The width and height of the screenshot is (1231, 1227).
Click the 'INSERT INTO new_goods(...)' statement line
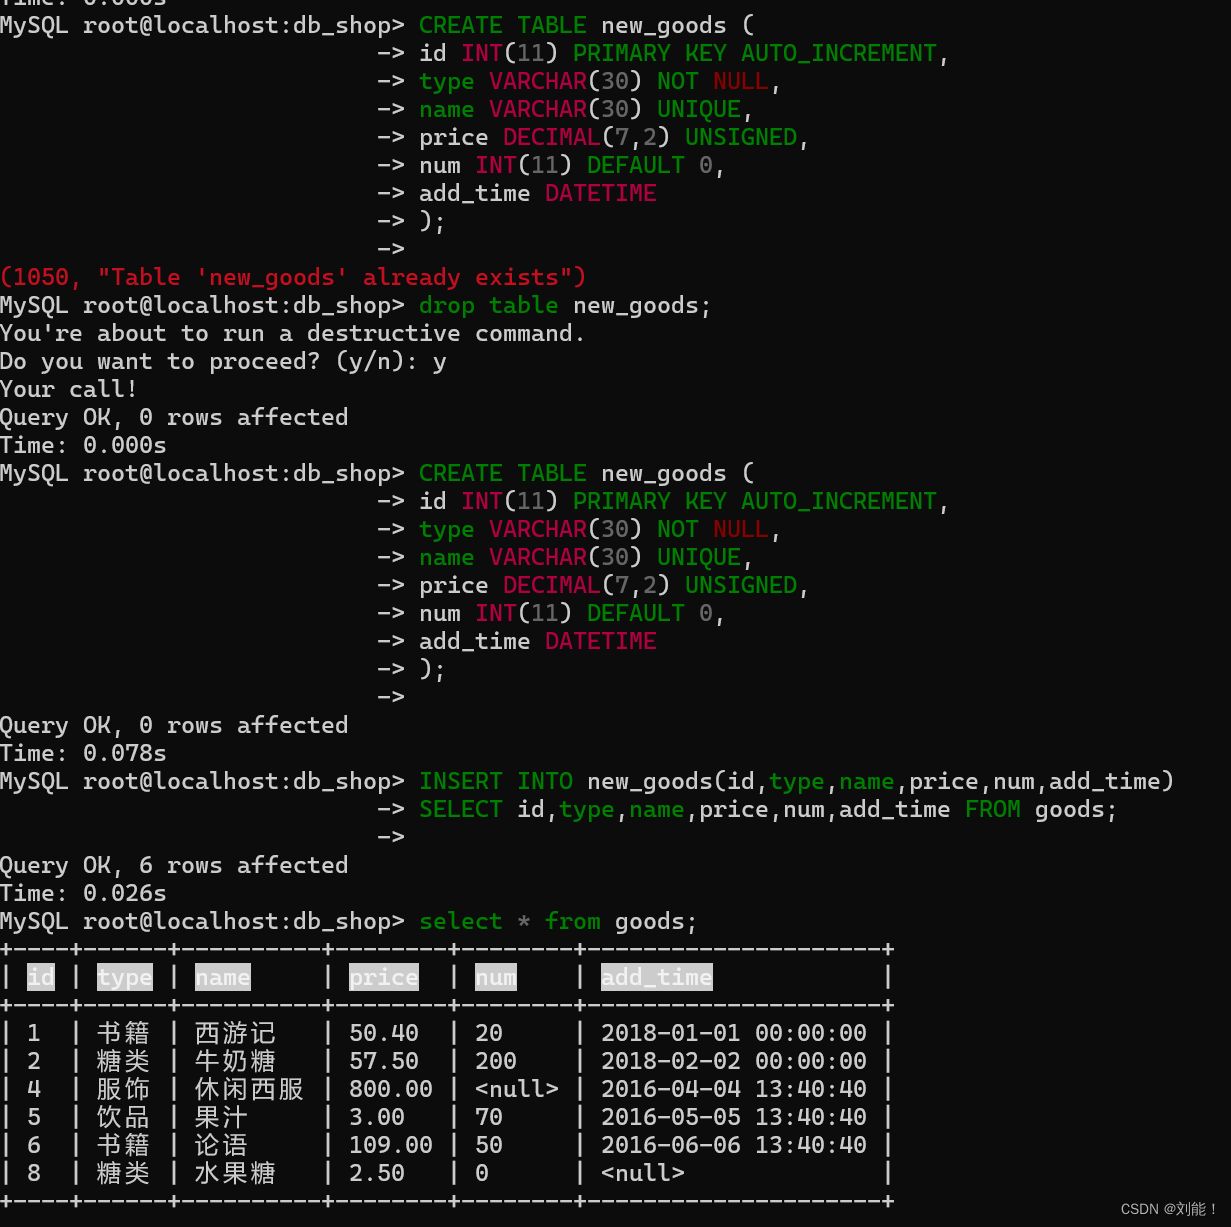796,781
